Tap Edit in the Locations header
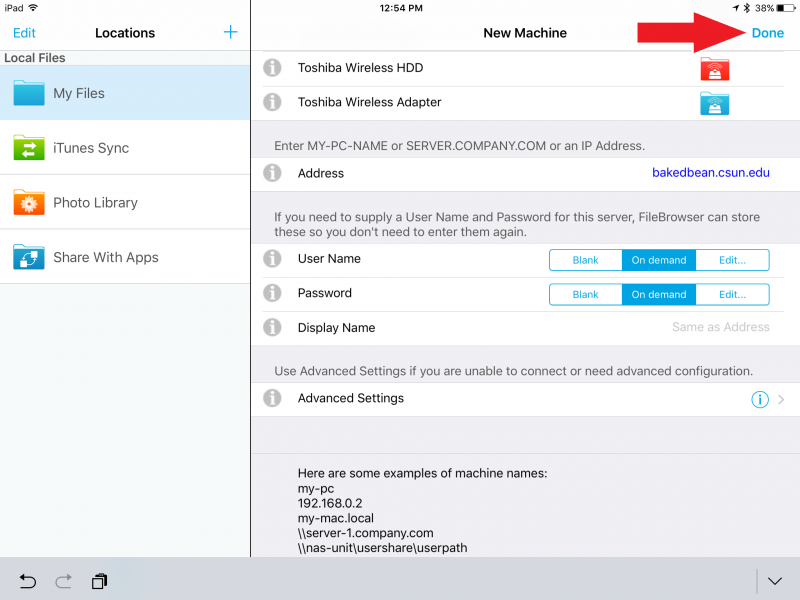 (x=24, y=33)
